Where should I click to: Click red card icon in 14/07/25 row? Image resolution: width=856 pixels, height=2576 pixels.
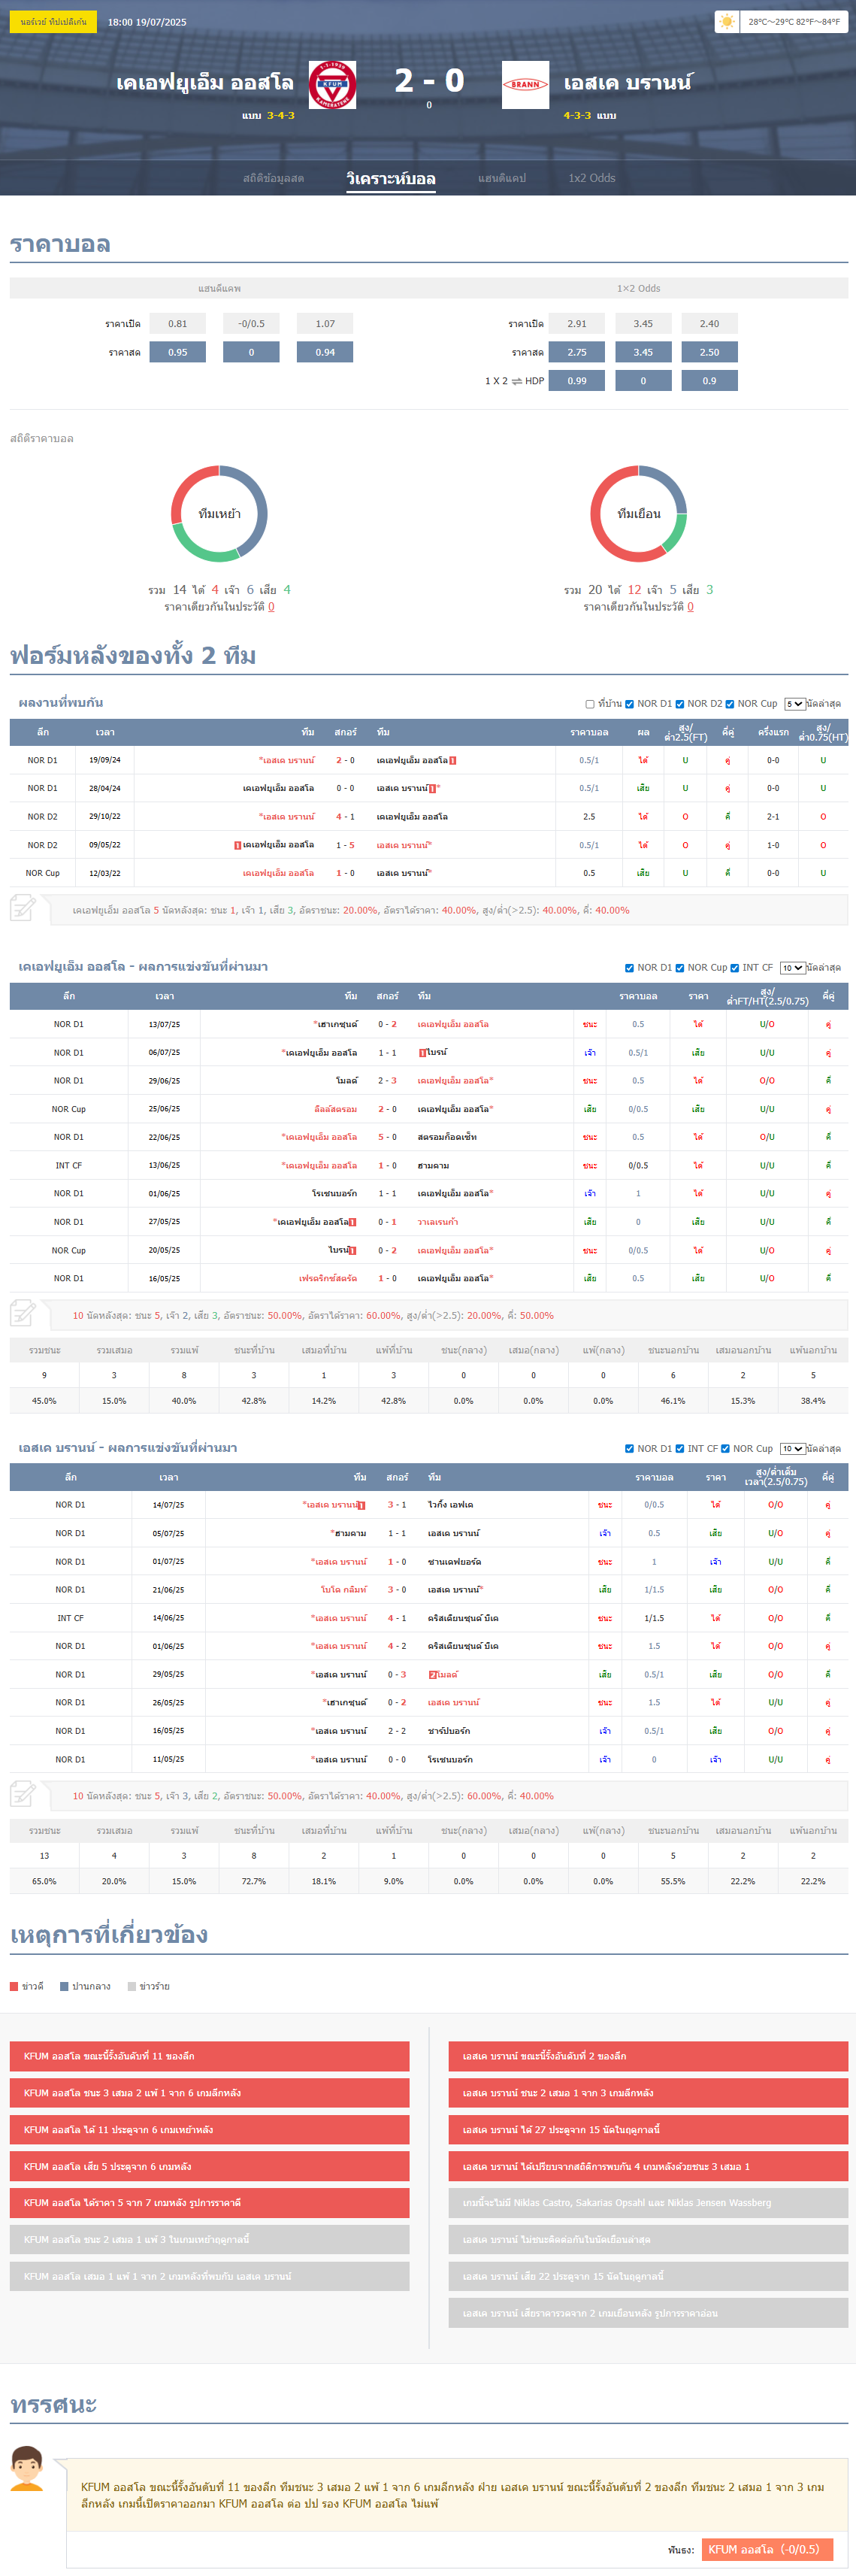[362, 1505]
